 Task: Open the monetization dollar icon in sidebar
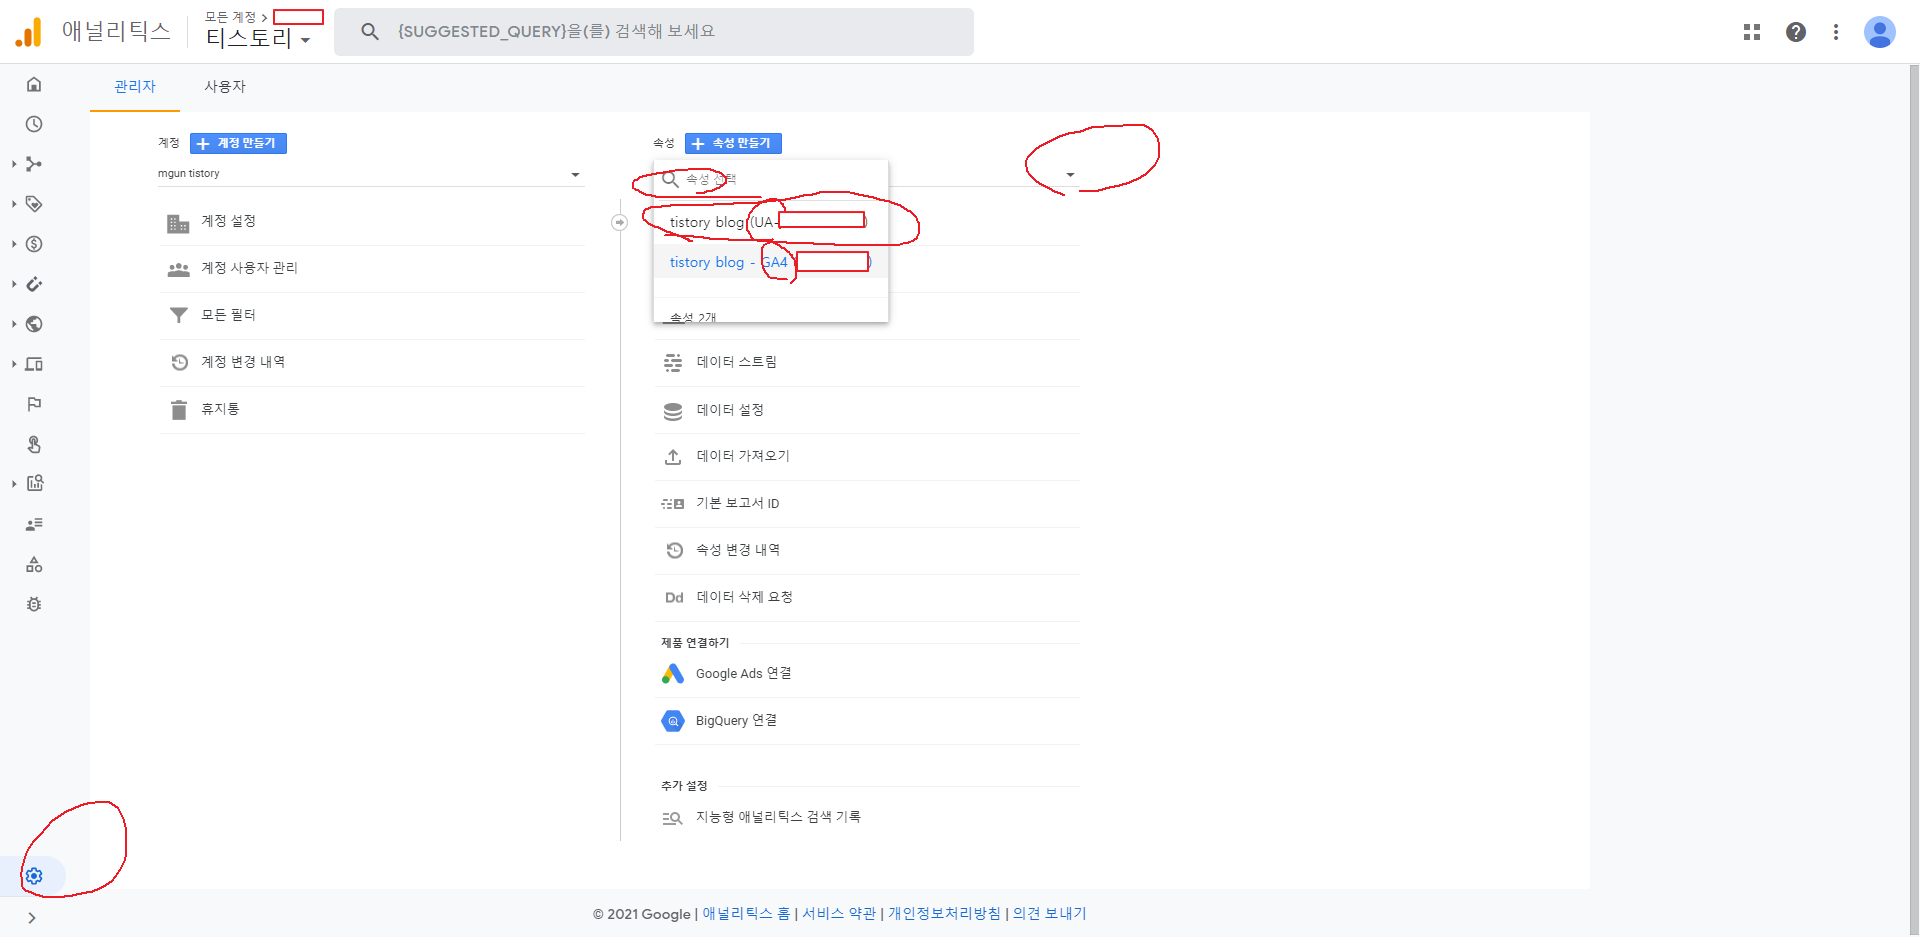click(34, 244)
